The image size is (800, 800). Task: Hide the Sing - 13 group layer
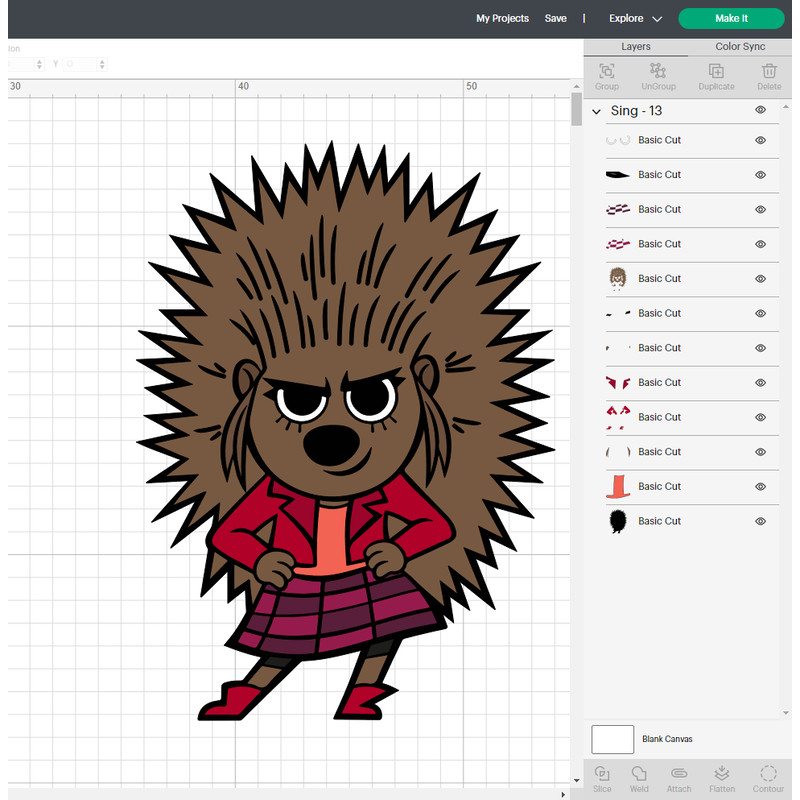click(760, 110)
